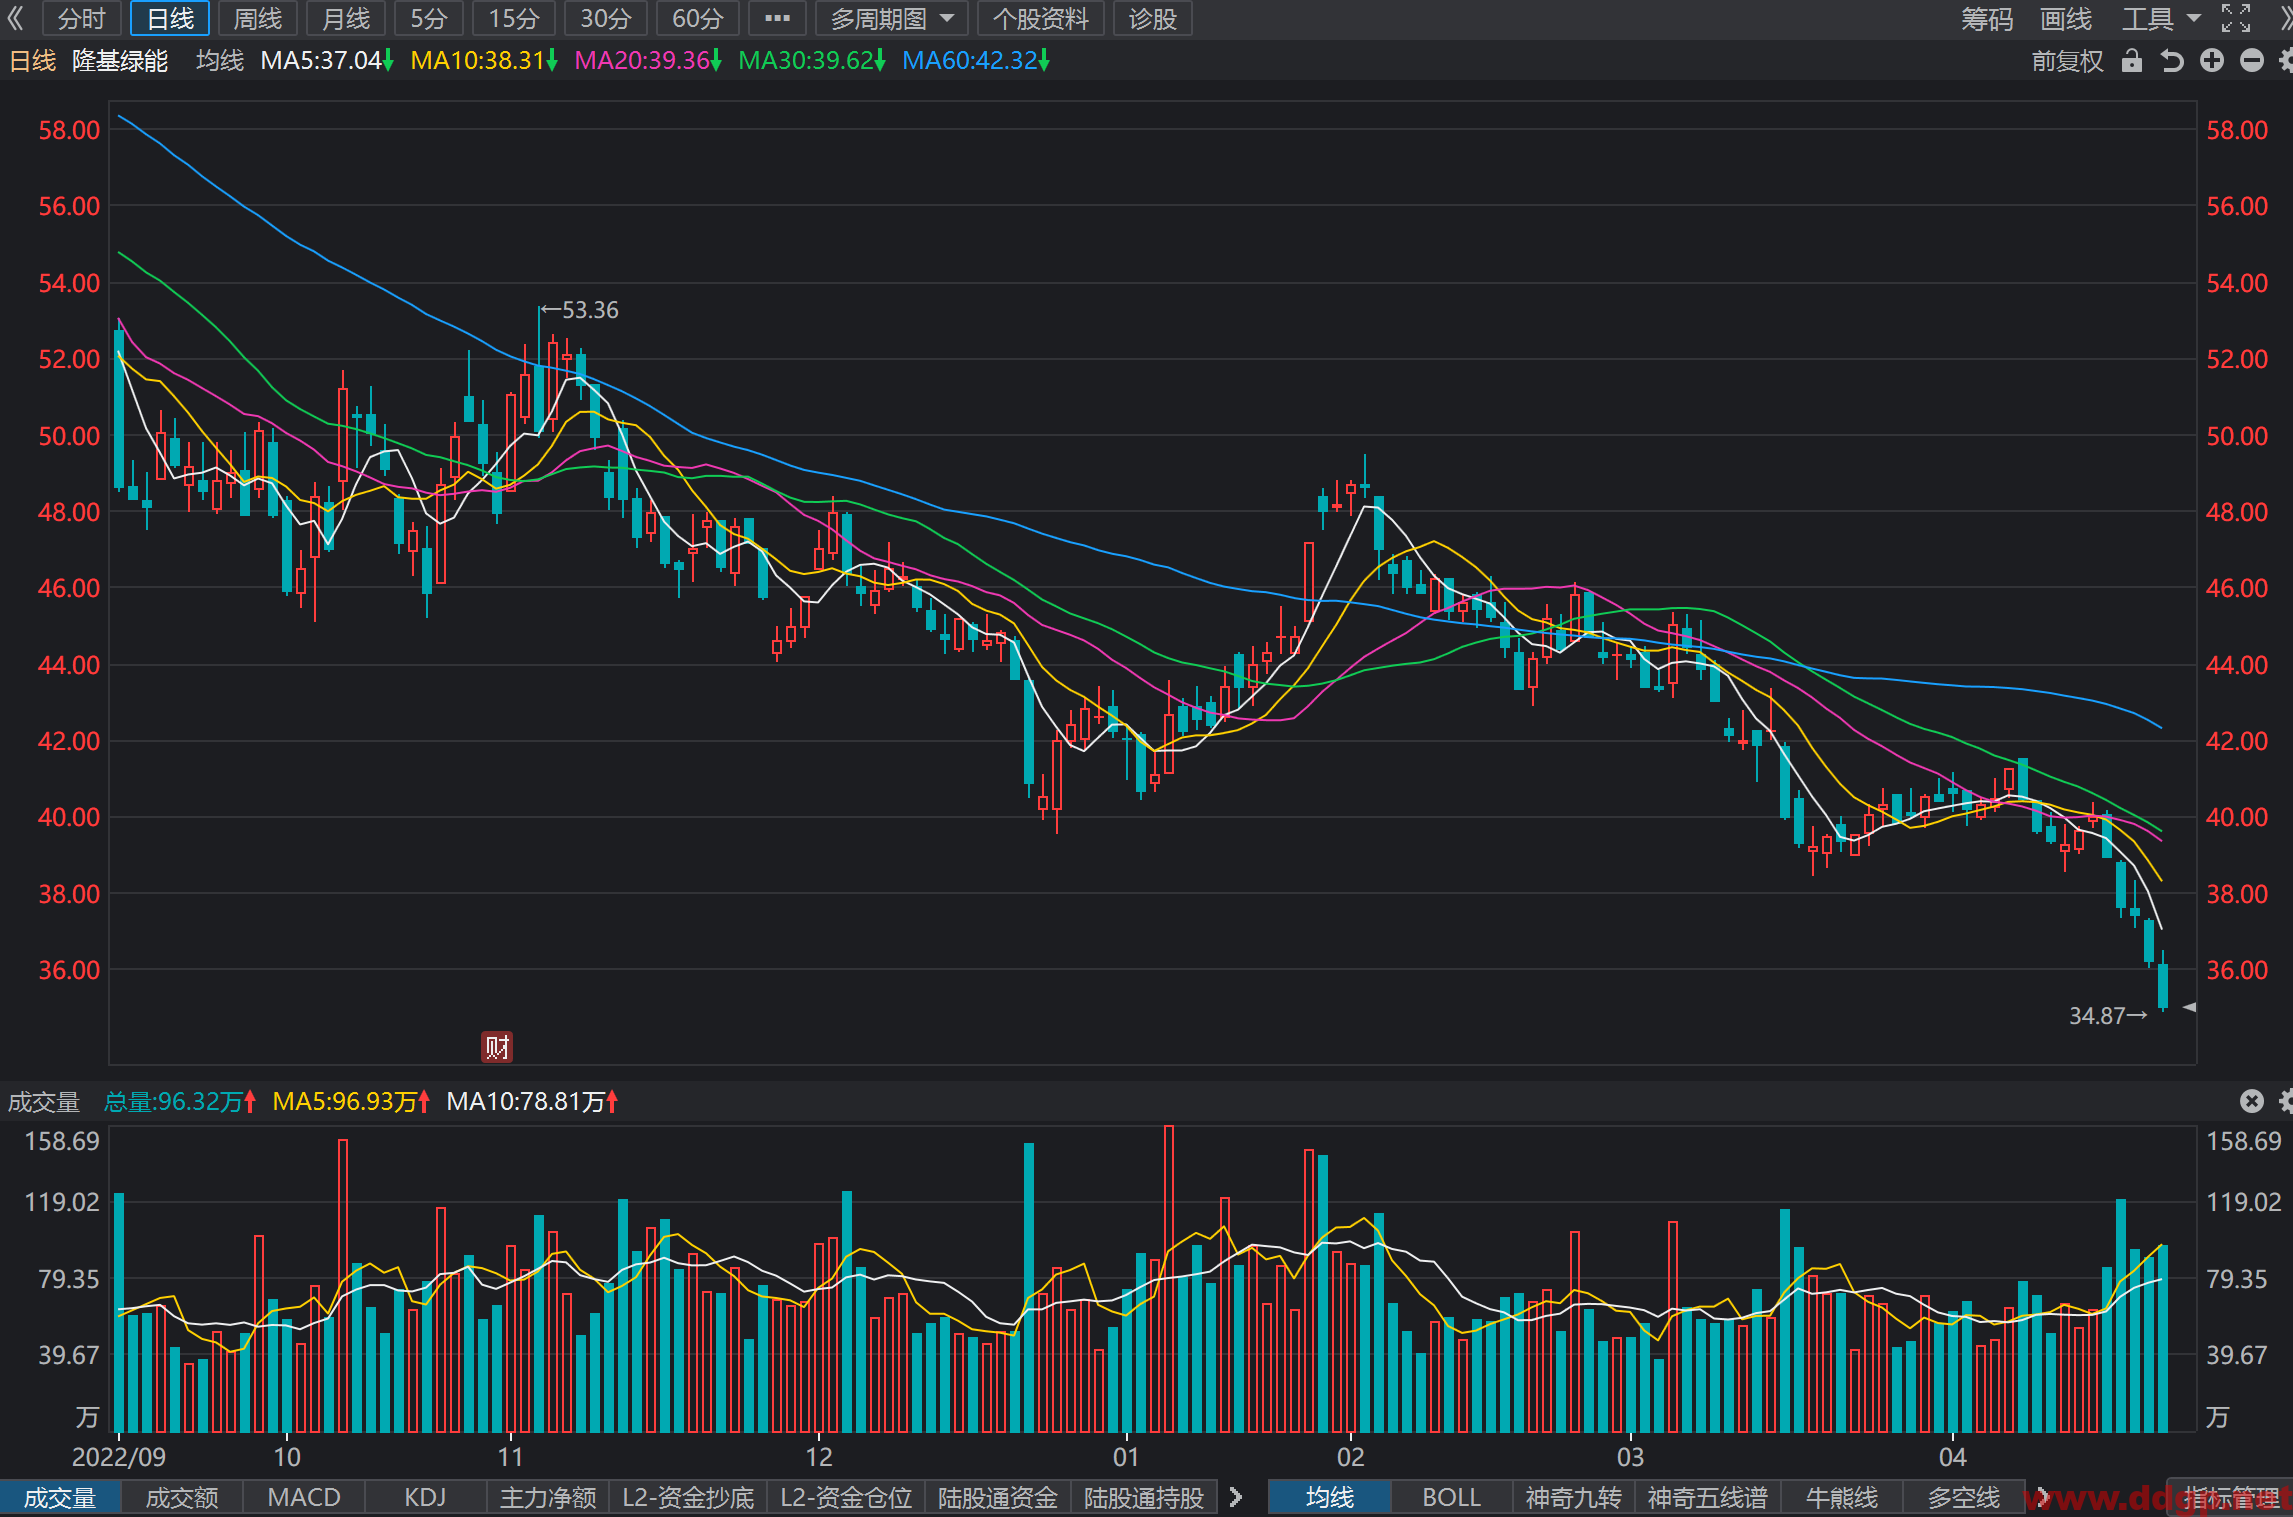Click the 34.87 low price label
The height and width of the screenshot is (1517, 2293).
tap(2097, 1016)
